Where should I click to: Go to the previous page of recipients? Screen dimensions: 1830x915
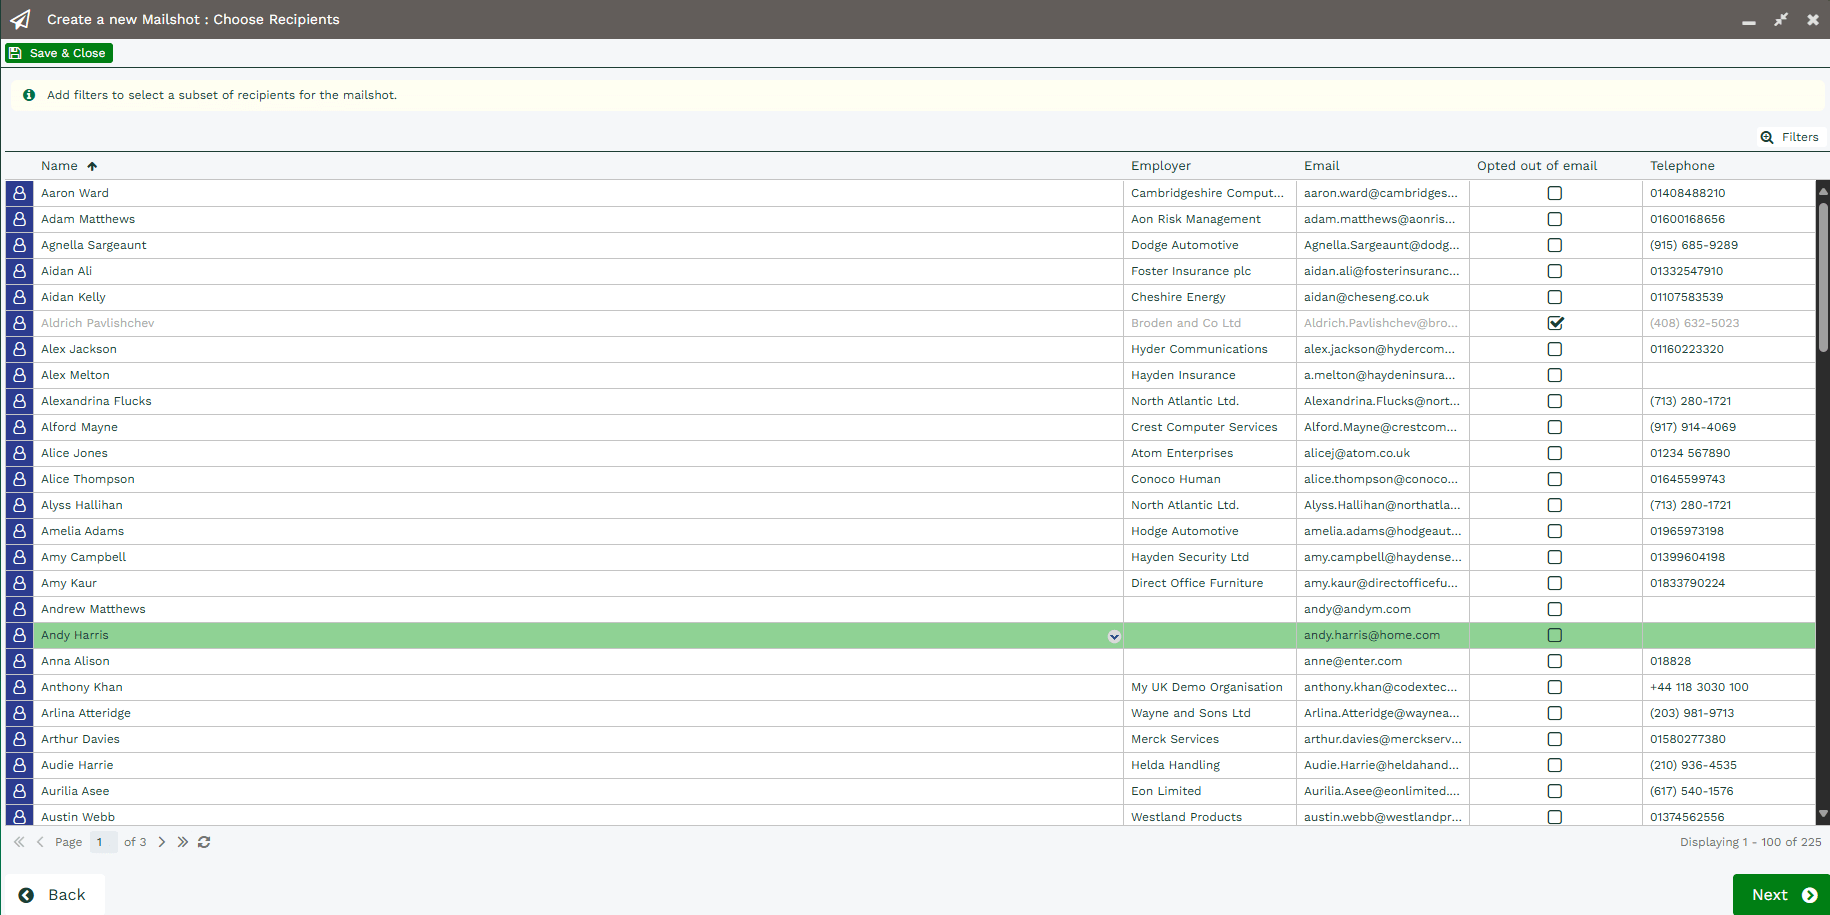coord(40,842)
